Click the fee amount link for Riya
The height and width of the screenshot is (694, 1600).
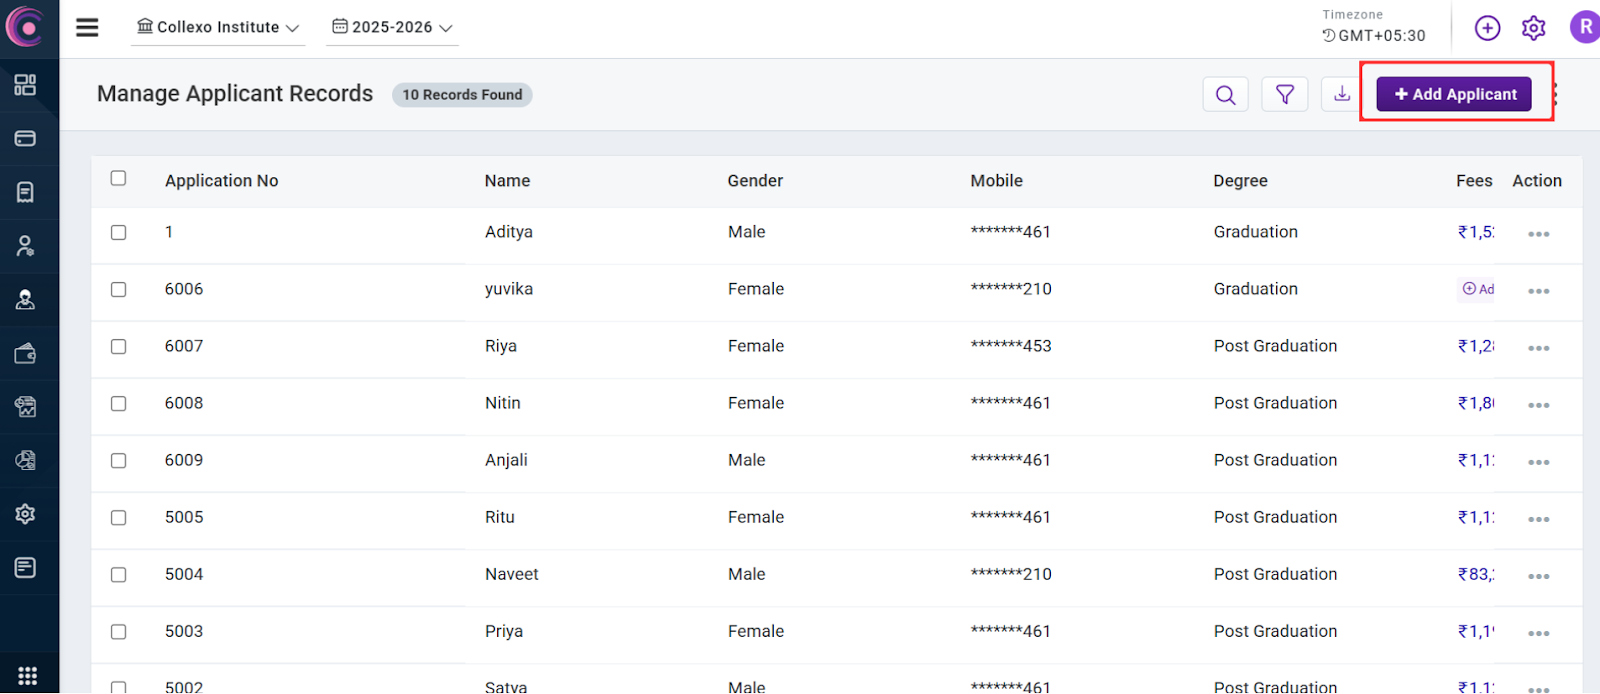point(1476,346)
